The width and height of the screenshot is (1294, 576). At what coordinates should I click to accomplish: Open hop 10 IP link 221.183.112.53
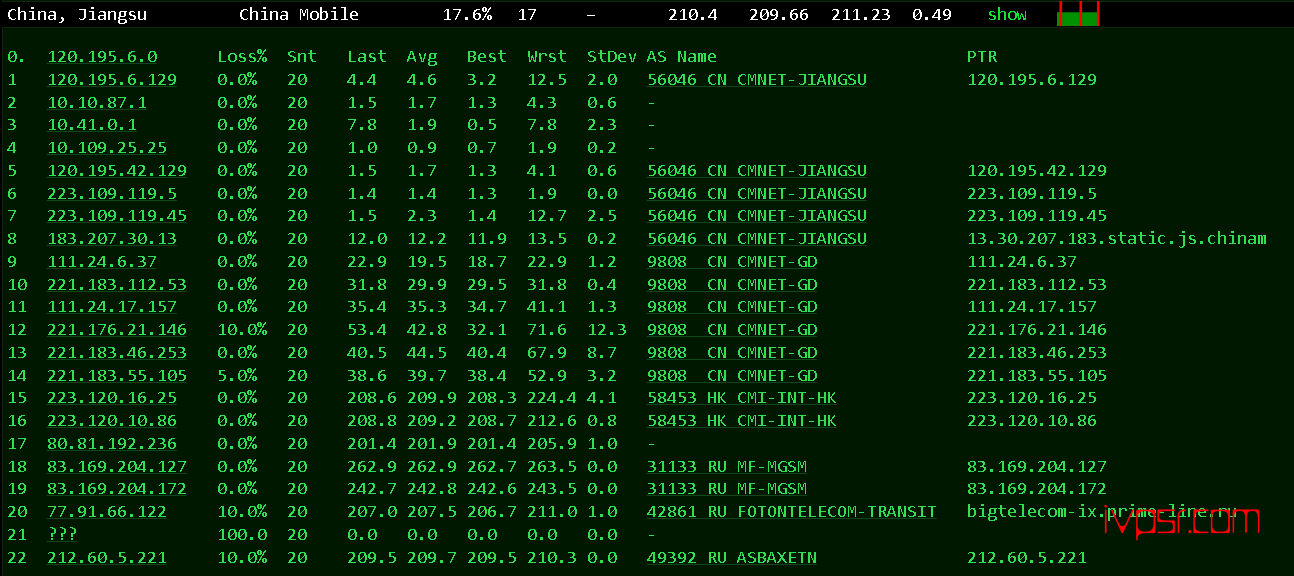point(117,285)
